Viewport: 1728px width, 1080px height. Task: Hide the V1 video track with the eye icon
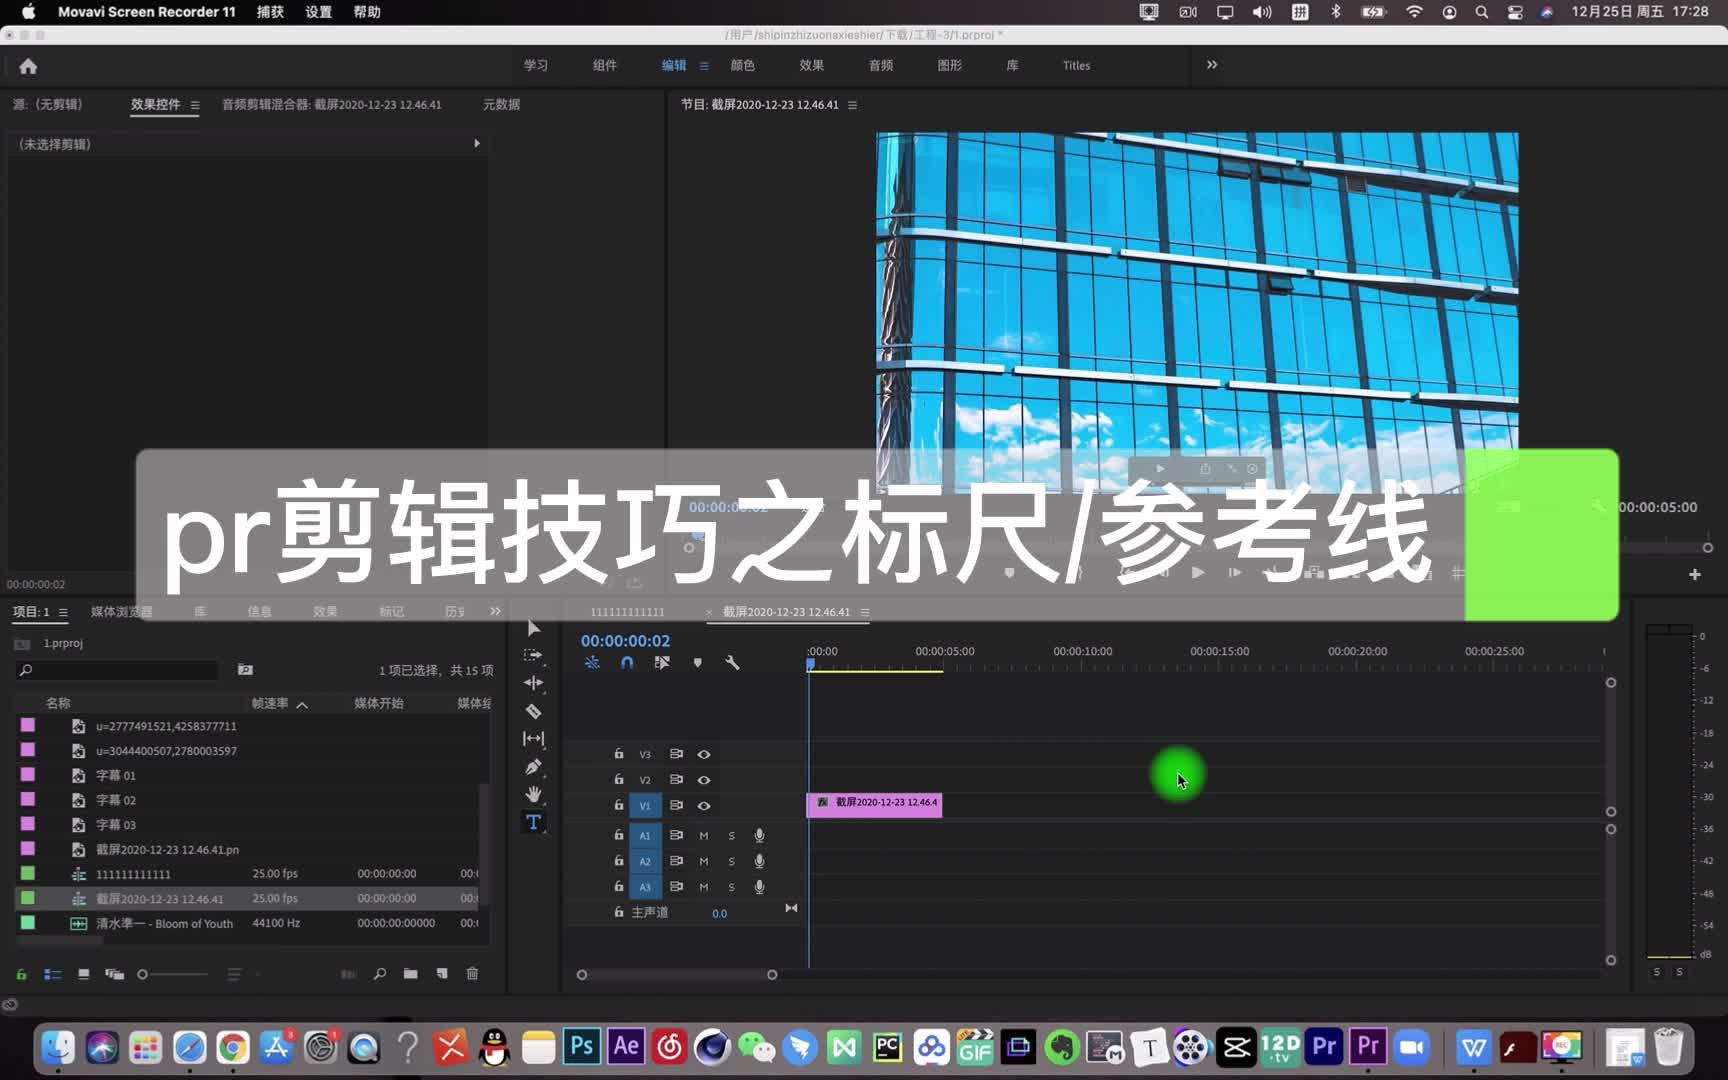[x=704, y=806]
